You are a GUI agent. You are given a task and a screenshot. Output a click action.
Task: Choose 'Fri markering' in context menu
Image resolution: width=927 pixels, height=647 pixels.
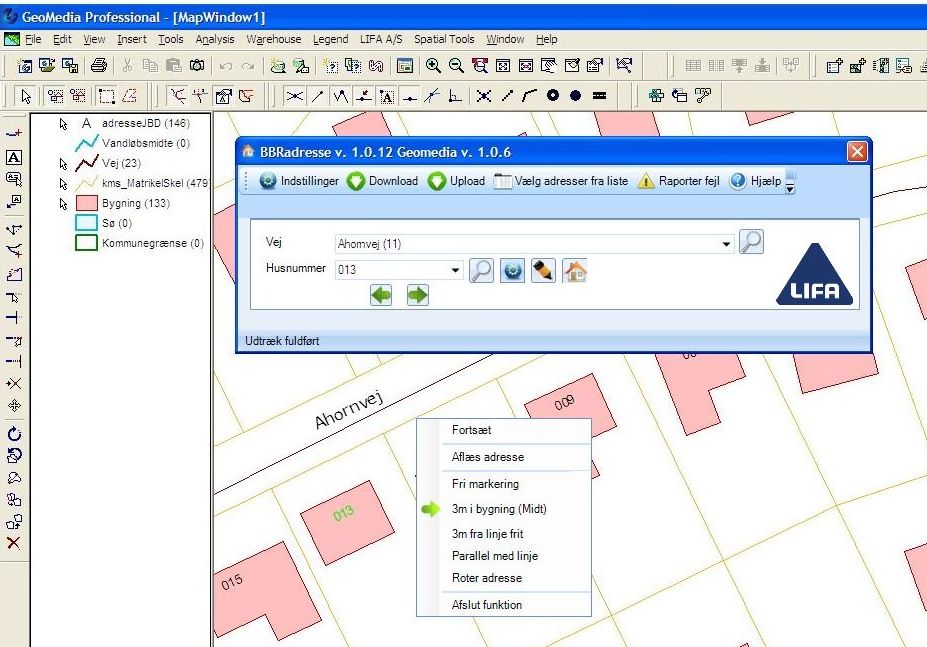(504, 484)
